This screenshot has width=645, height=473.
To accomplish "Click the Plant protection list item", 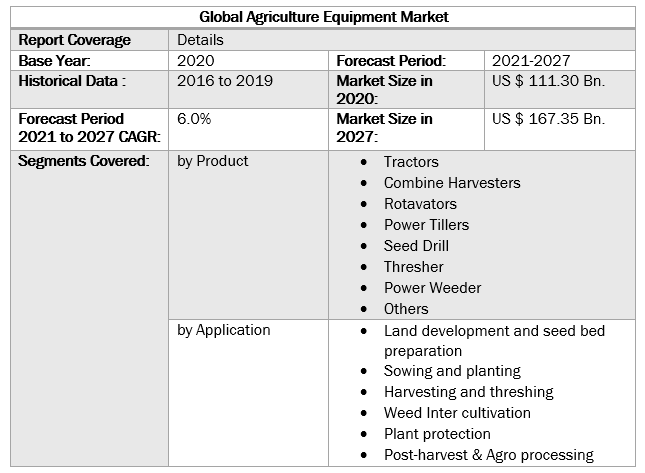I will (437, 434).
